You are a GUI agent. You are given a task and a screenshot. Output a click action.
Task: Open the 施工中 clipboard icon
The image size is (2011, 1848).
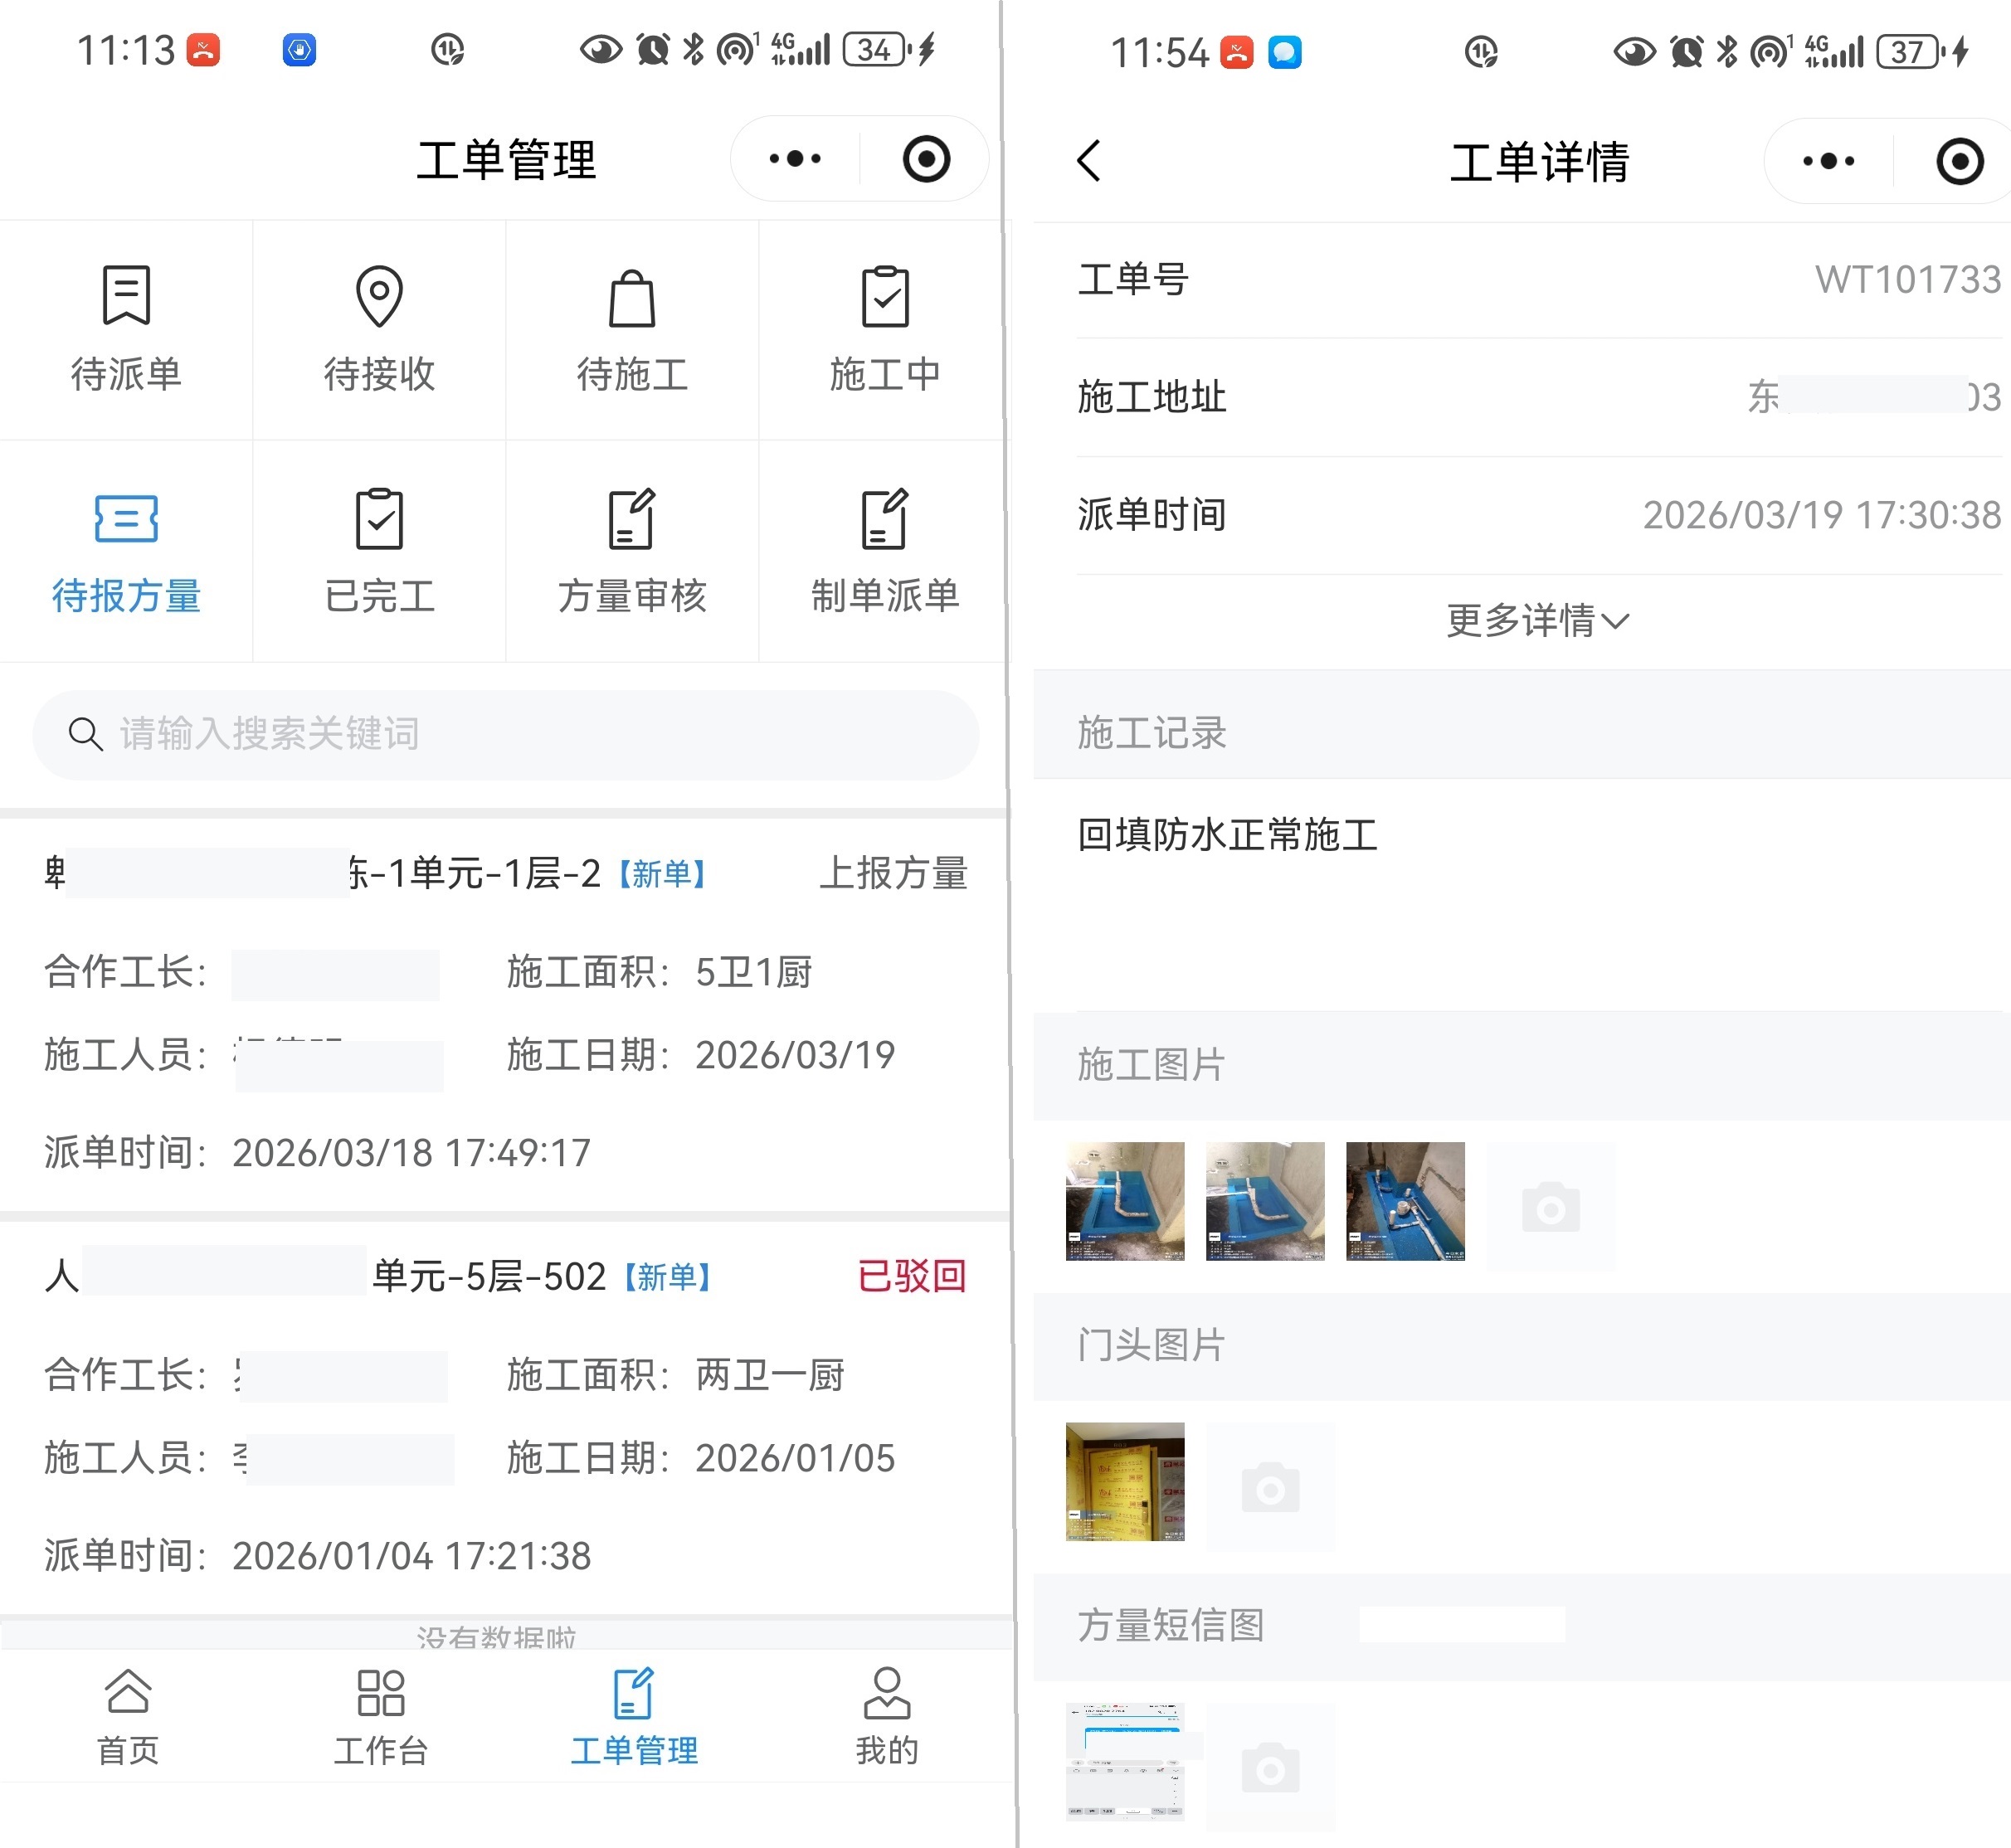(885, 297)
